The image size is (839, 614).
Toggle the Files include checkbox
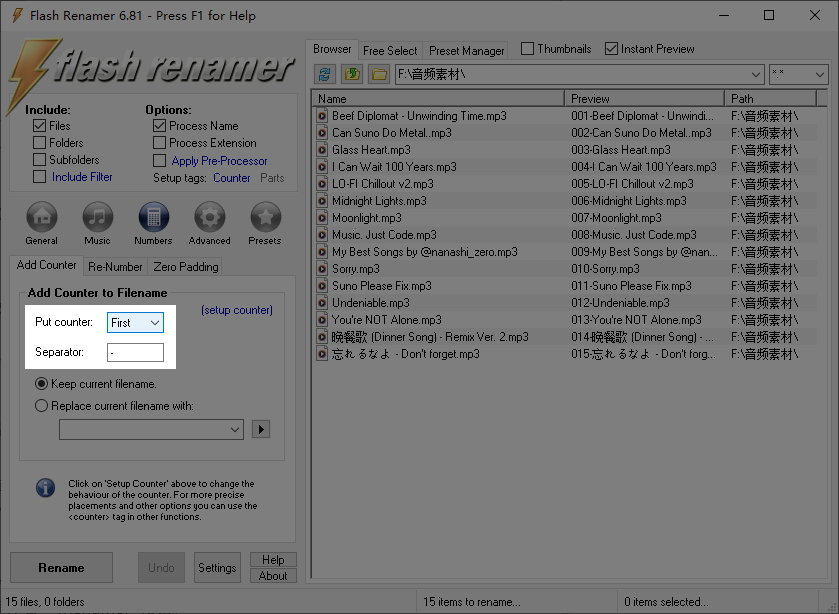39,126
